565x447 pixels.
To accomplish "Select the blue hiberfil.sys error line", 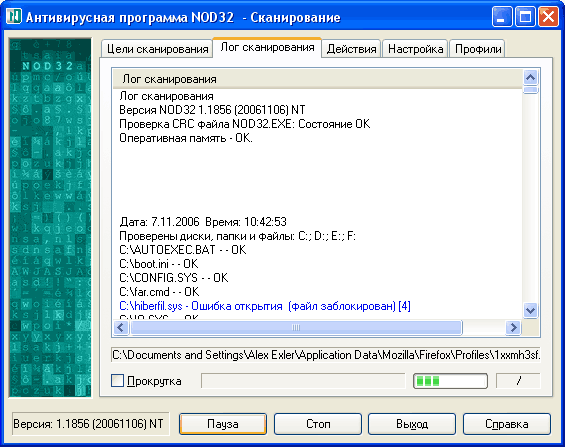I will tap(265, 306).
